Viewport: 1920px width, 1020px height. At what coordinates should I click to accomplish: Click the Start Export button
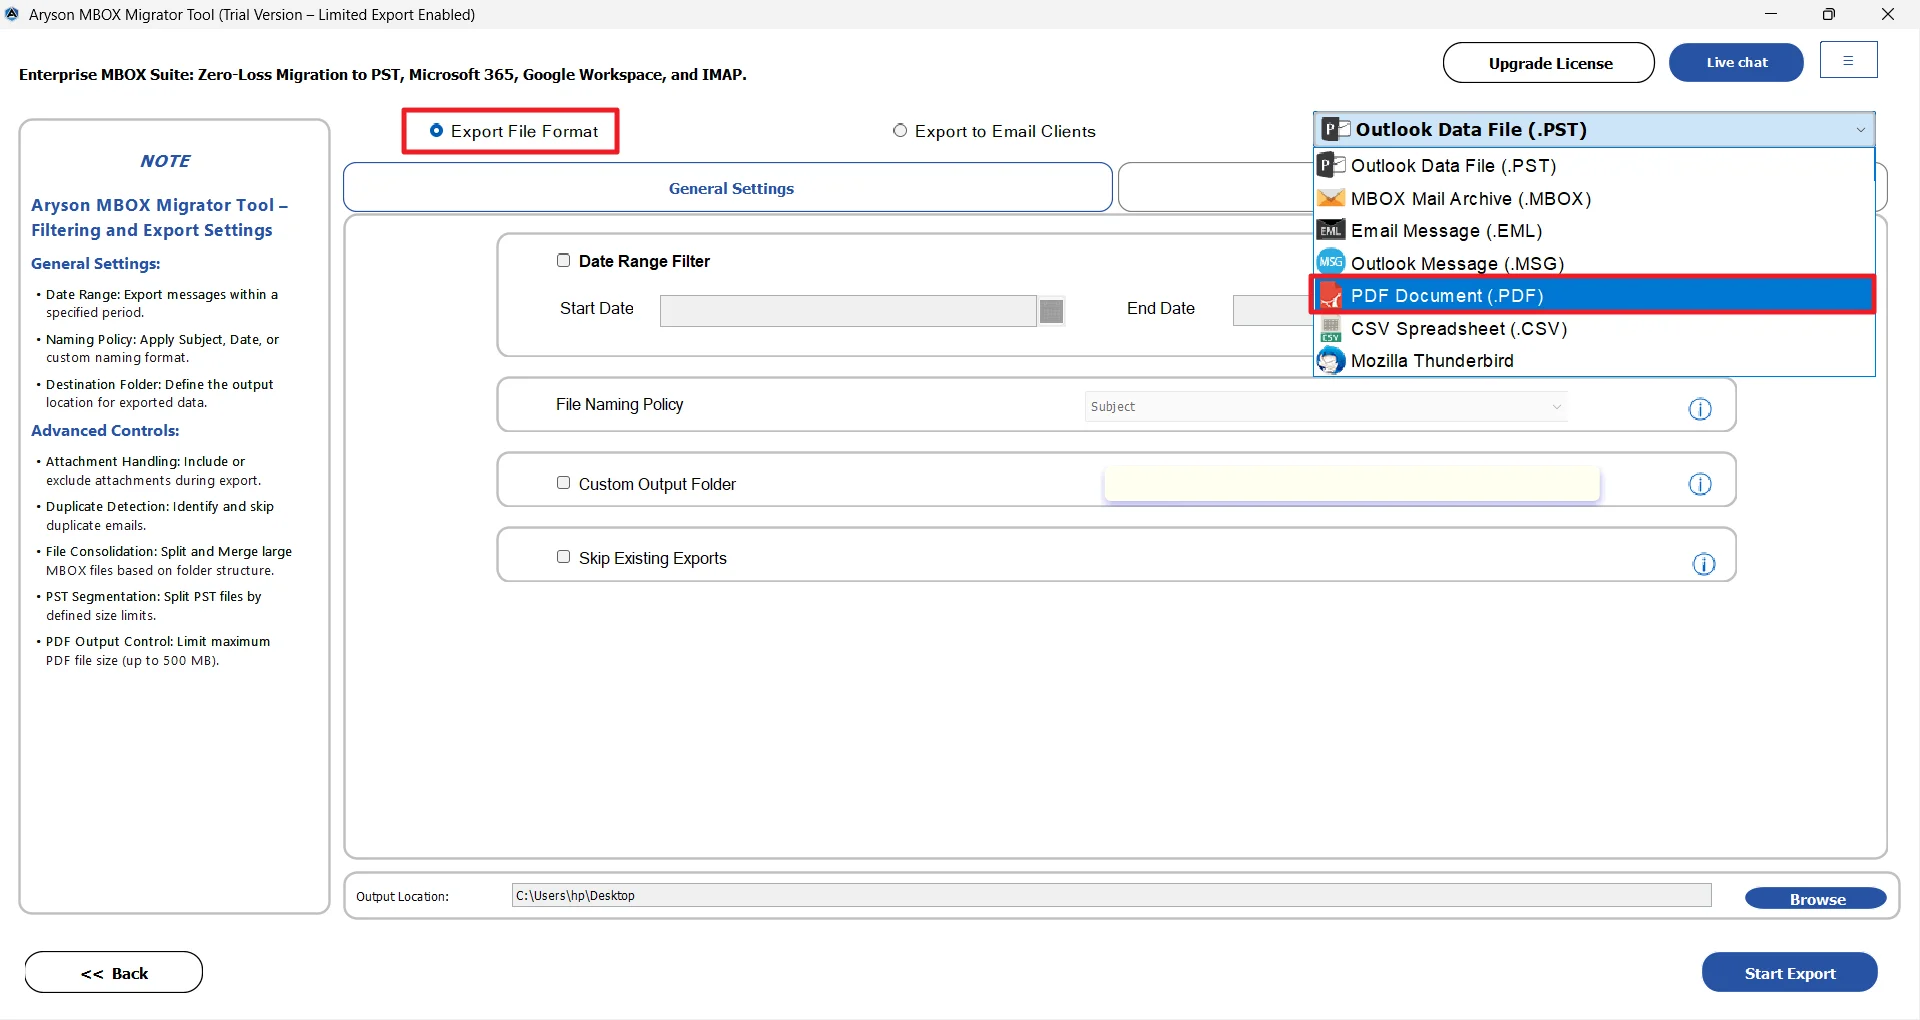tap(1789, 972)
